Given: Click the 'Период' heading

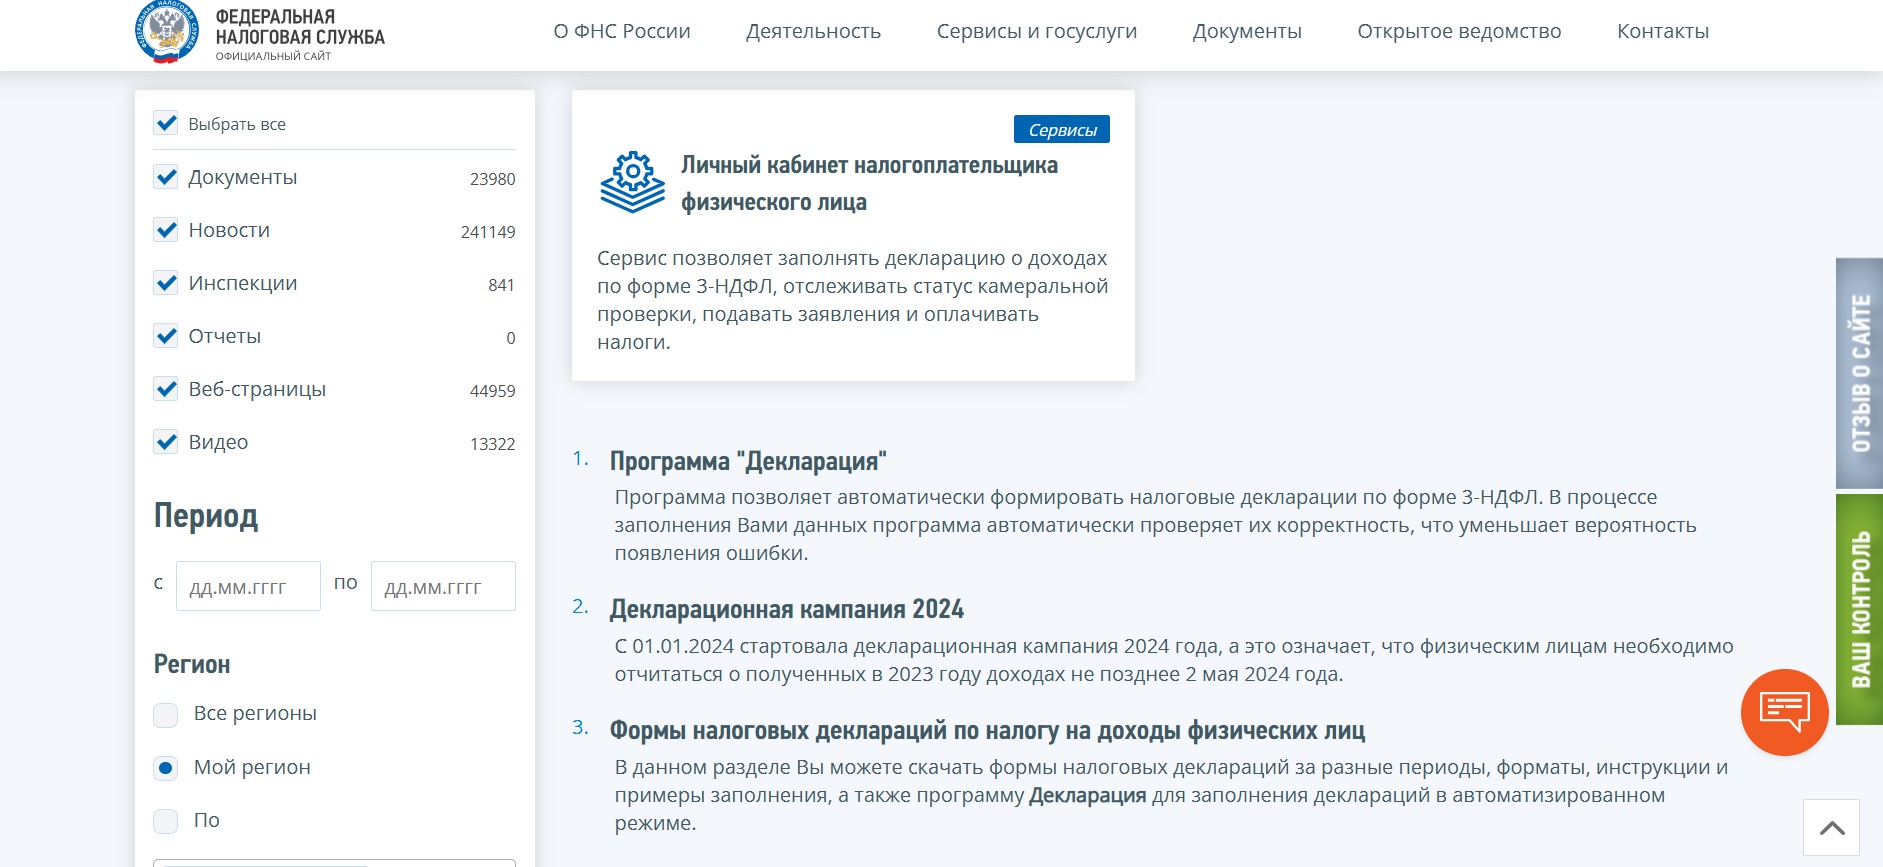Looking at the screenshot, I should pos(206,516).
